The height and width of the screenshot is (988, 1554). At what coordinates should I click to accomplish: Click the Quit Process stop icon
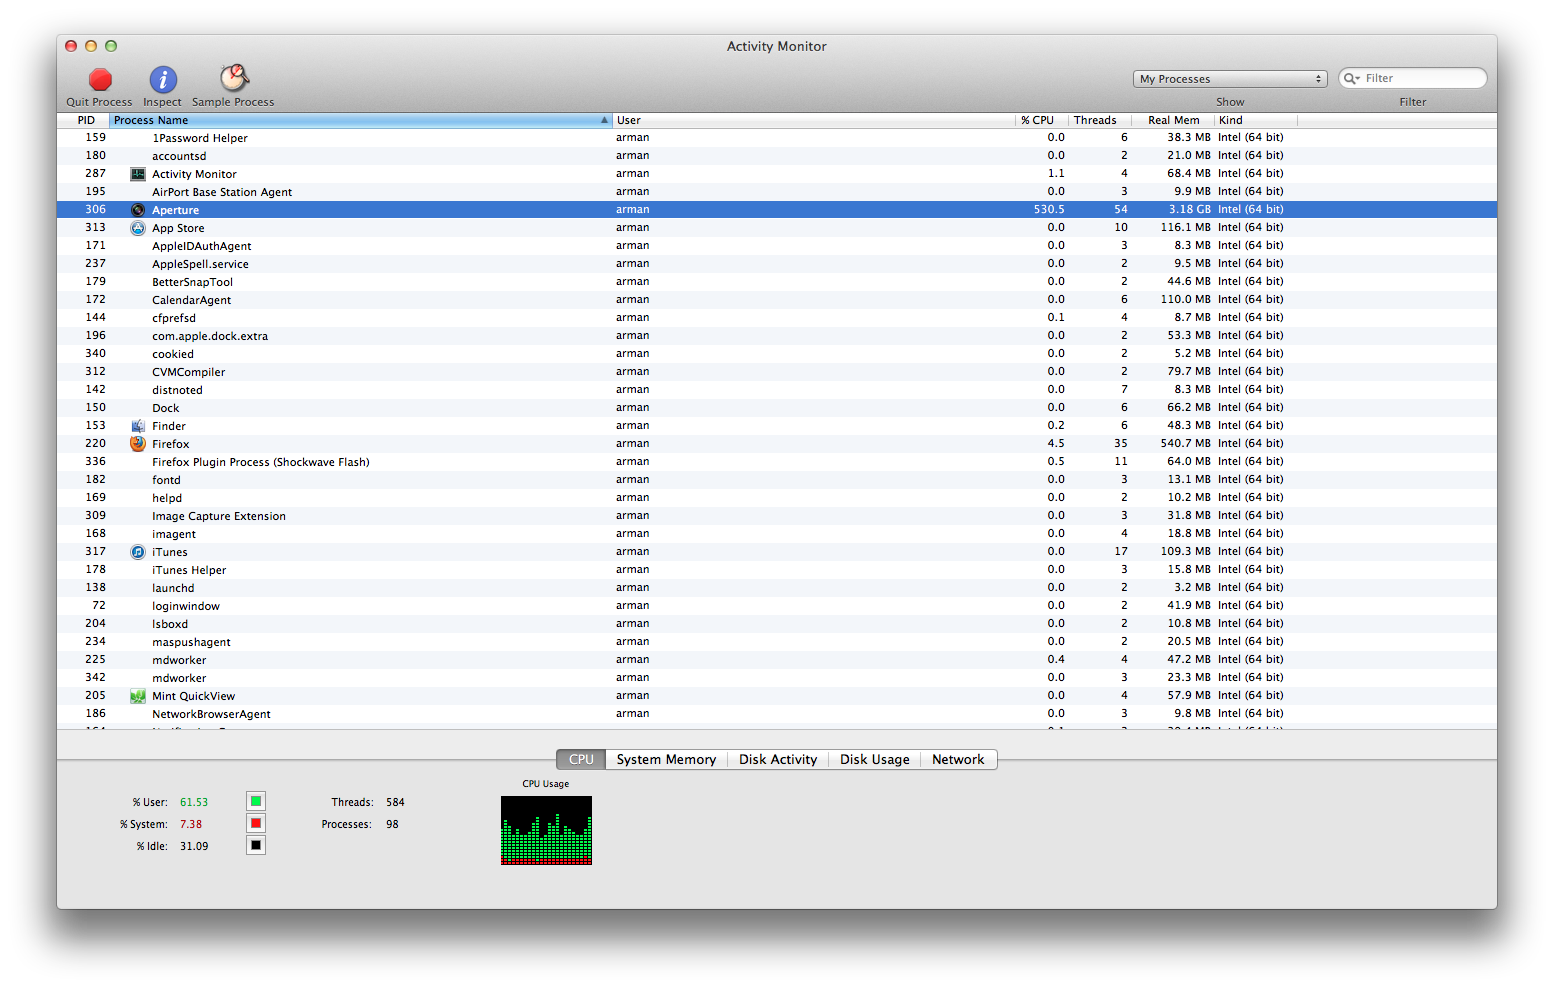100,79
